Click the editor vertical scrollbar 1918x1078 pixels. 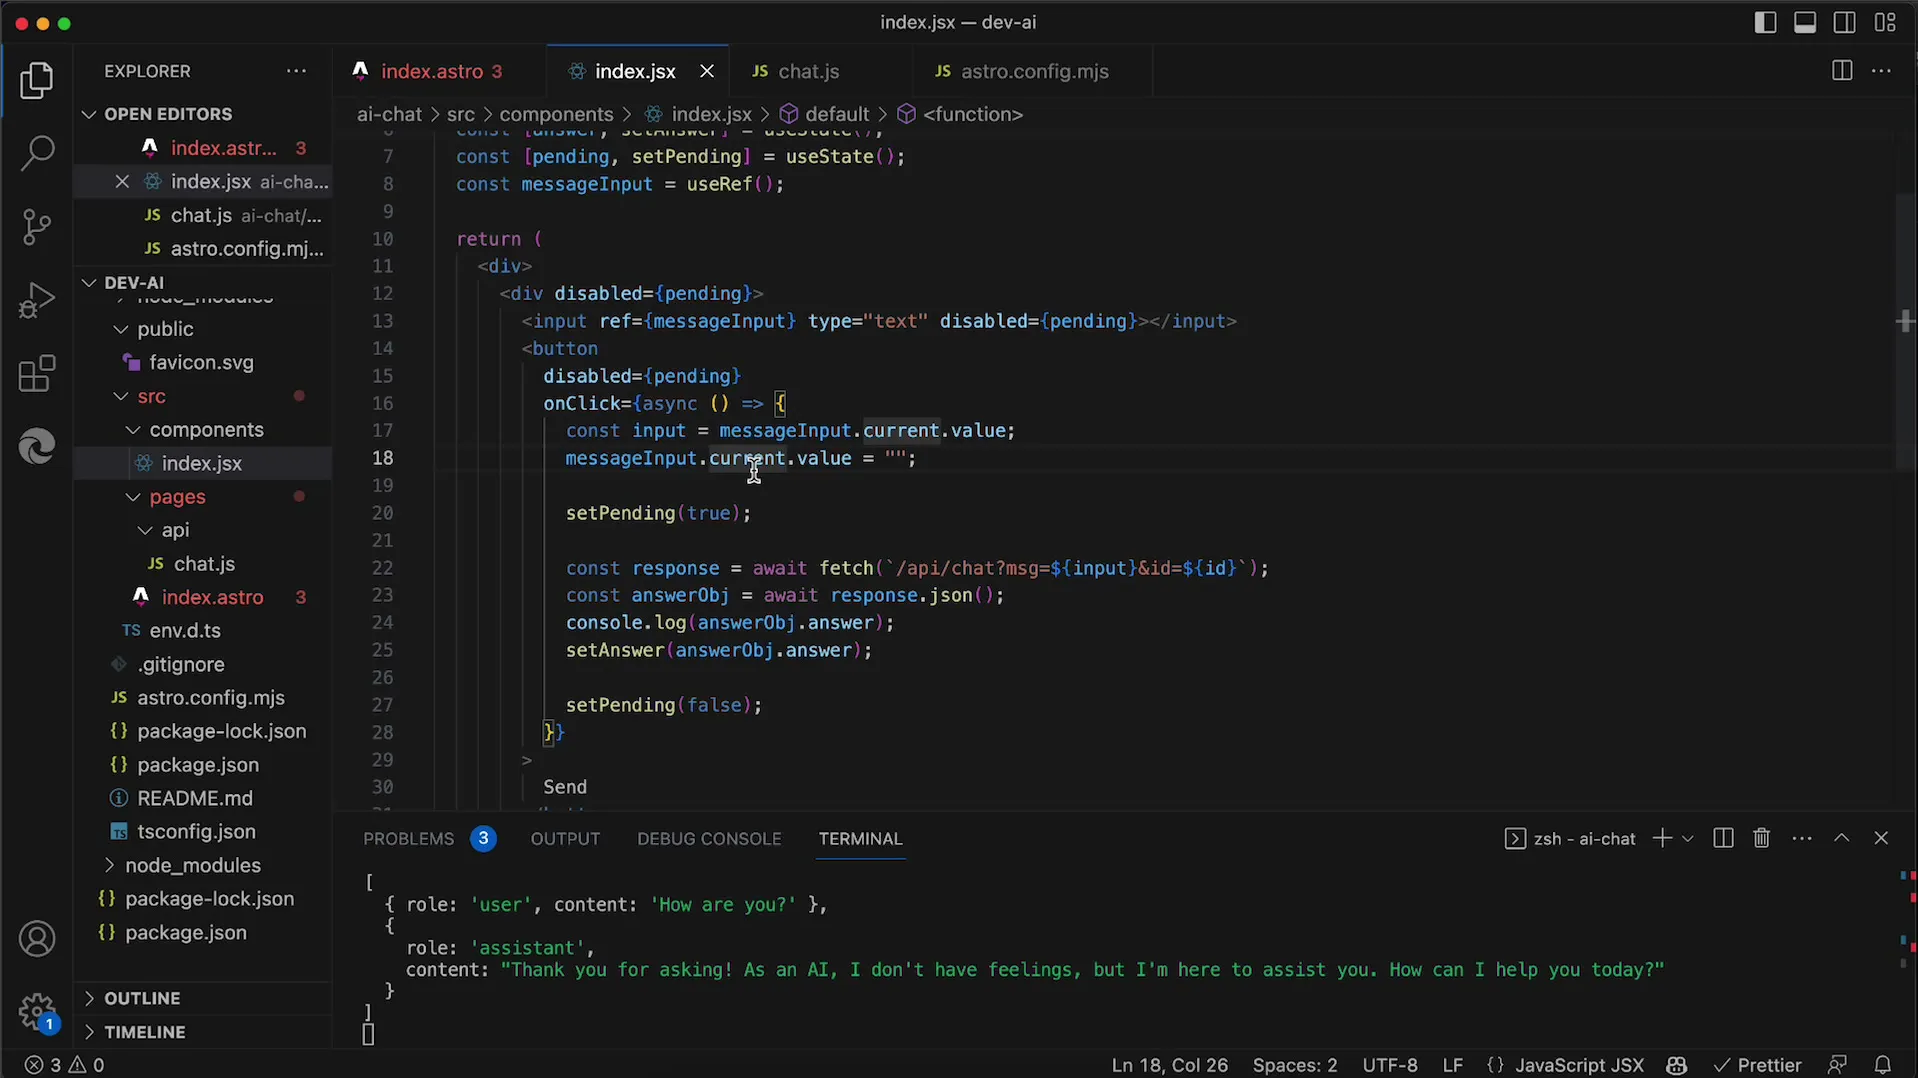click(1905, 330)
